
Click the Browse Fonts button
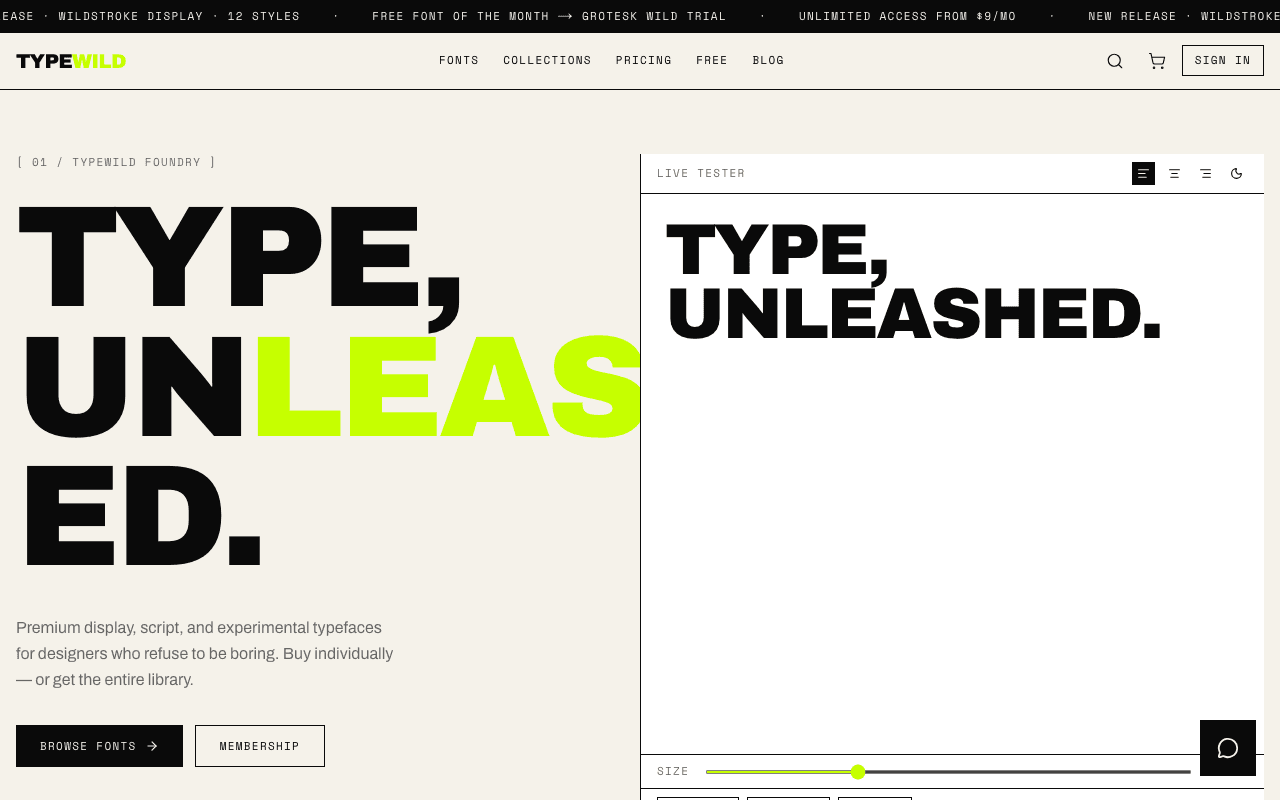pyautogui.click(x=99, y=746)
